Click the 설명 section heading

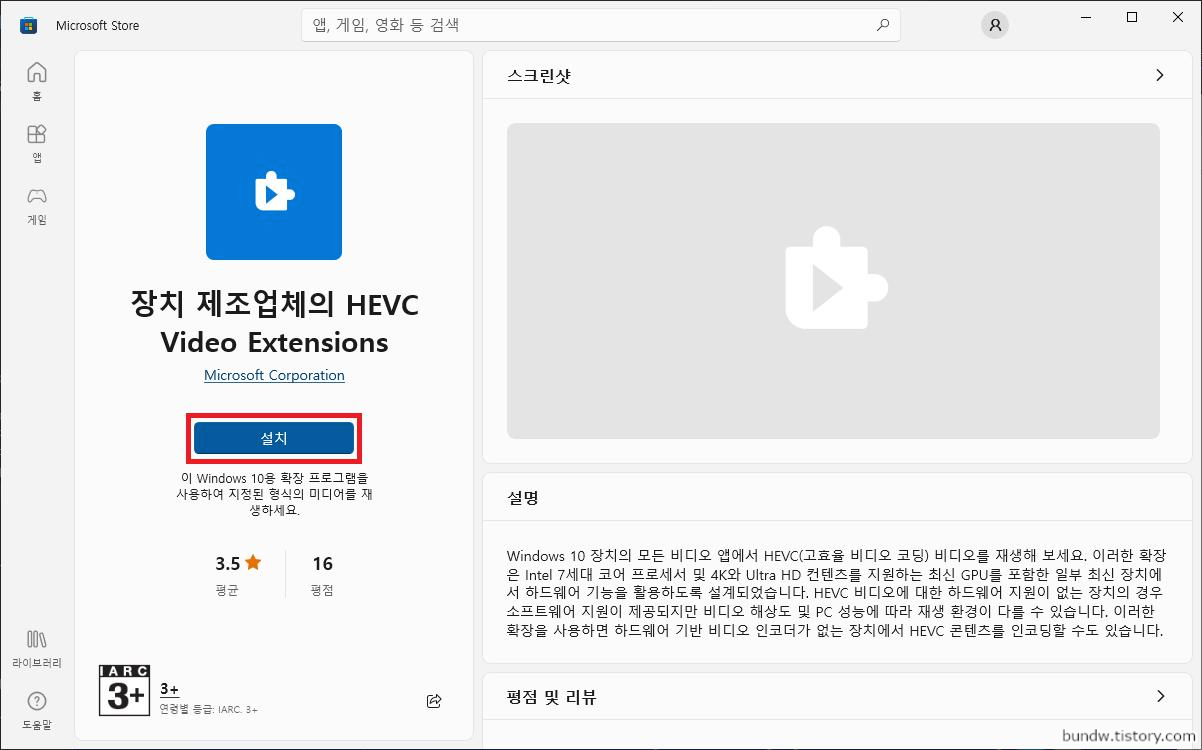pos(523,497)
